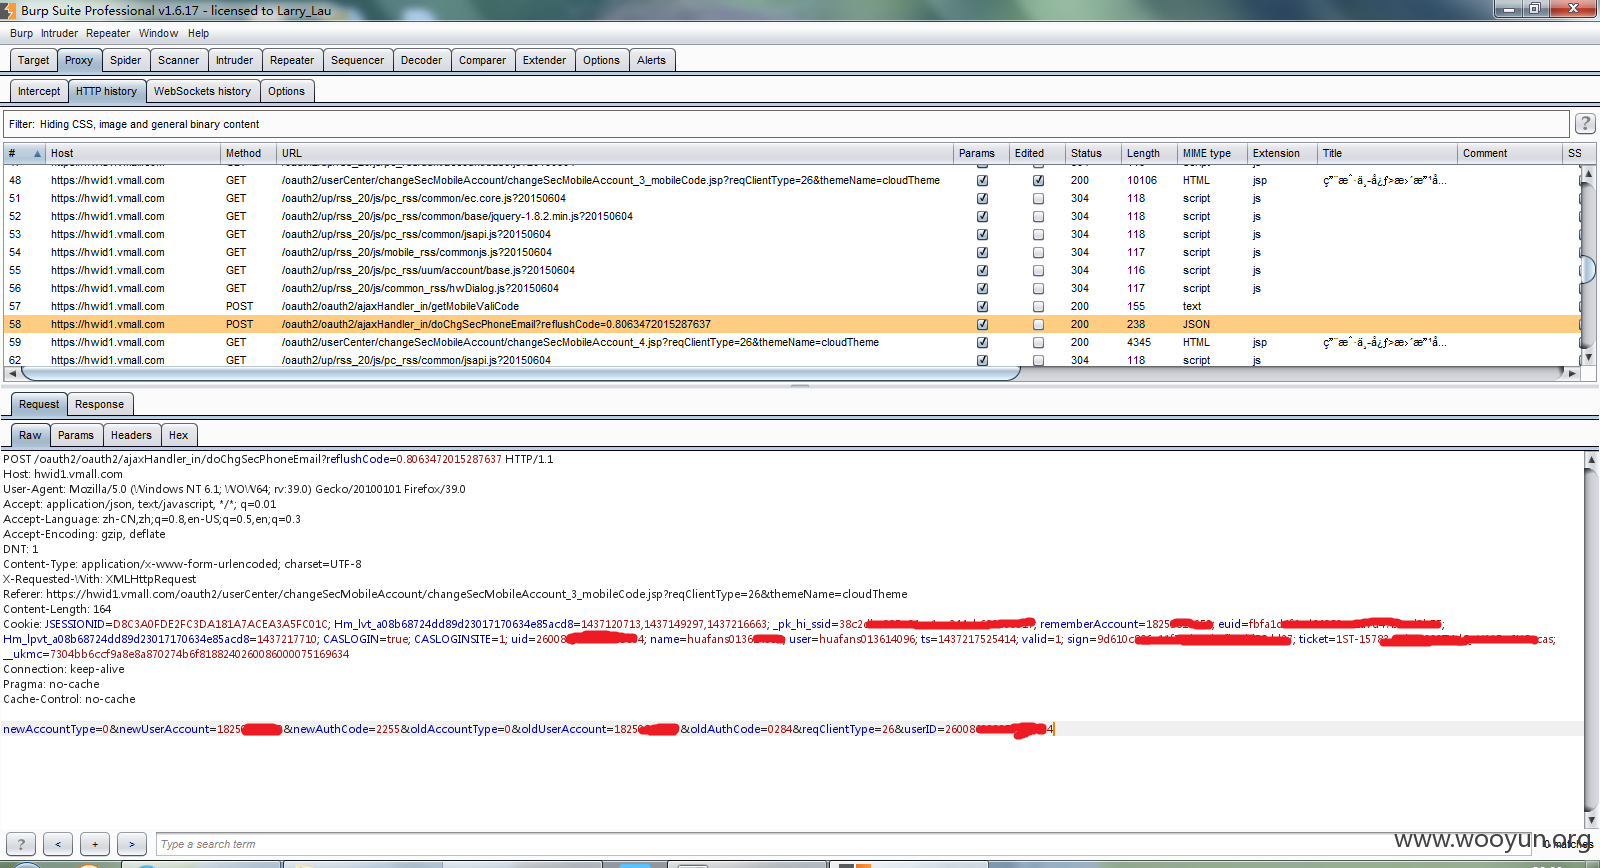Toggle Edited checkbox for request 48
Image resolution: width=1600 pixels, height=868 pixels.
pos(1038,181)
